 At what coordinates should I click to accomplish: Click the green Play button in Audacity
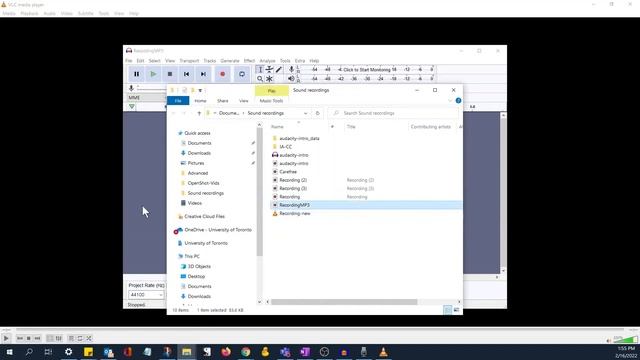(153, 74)
